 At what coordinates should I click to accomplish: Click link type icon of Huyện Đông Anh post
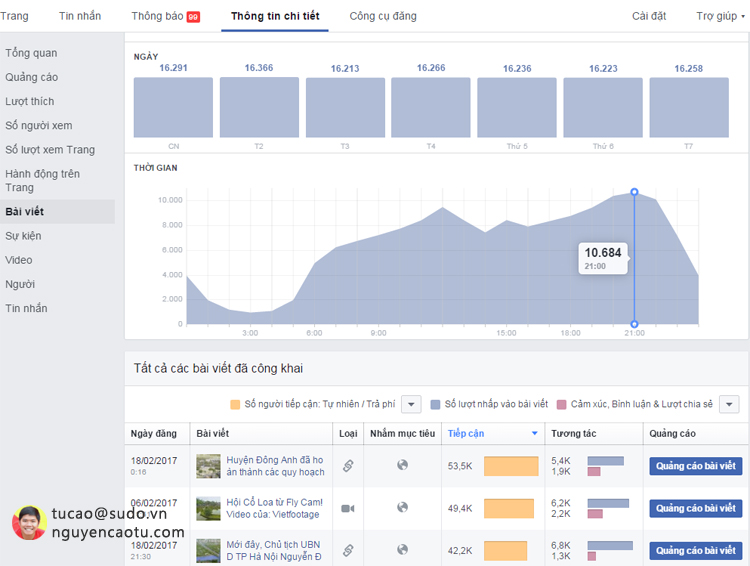[348, 466]
